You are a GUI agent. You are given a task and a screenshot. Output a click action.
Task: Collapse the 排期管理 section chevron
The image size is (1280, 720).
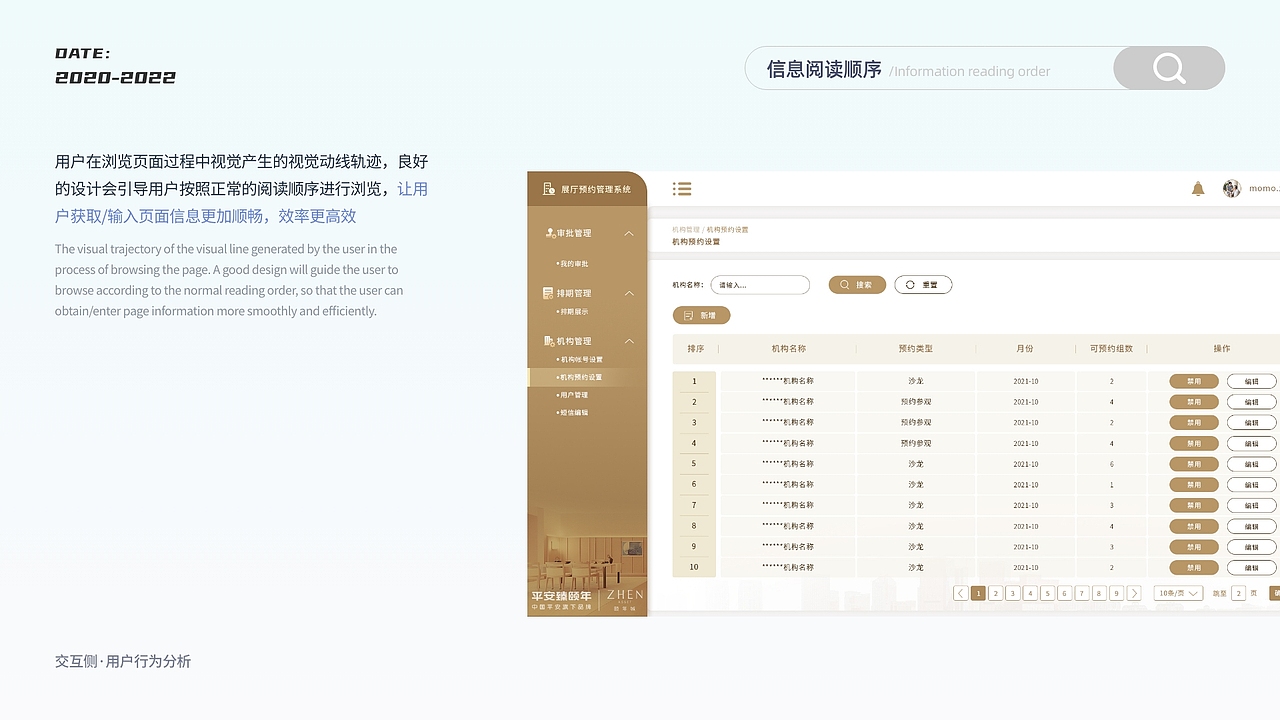coord(629,293)
